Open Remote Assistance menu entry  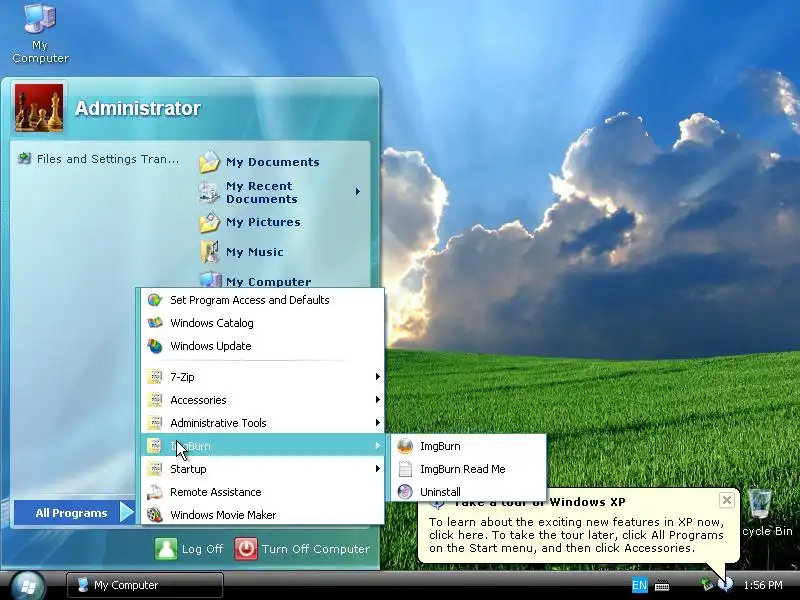click(x=262, y=492)
